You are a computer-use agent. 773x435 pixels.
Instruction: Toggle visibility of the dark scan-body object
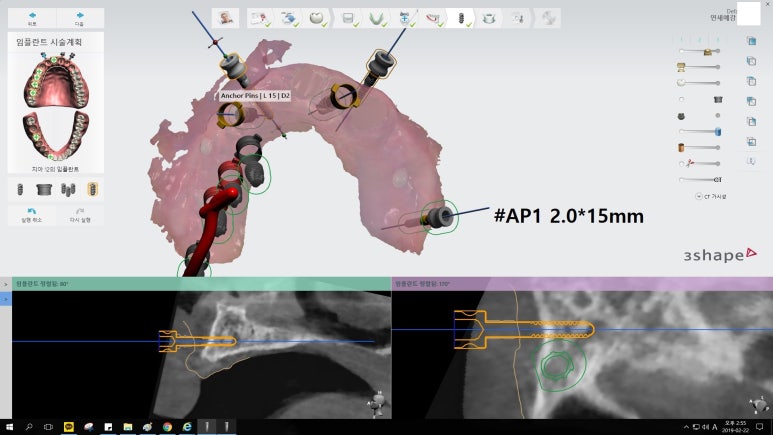(x=682, y=115)
